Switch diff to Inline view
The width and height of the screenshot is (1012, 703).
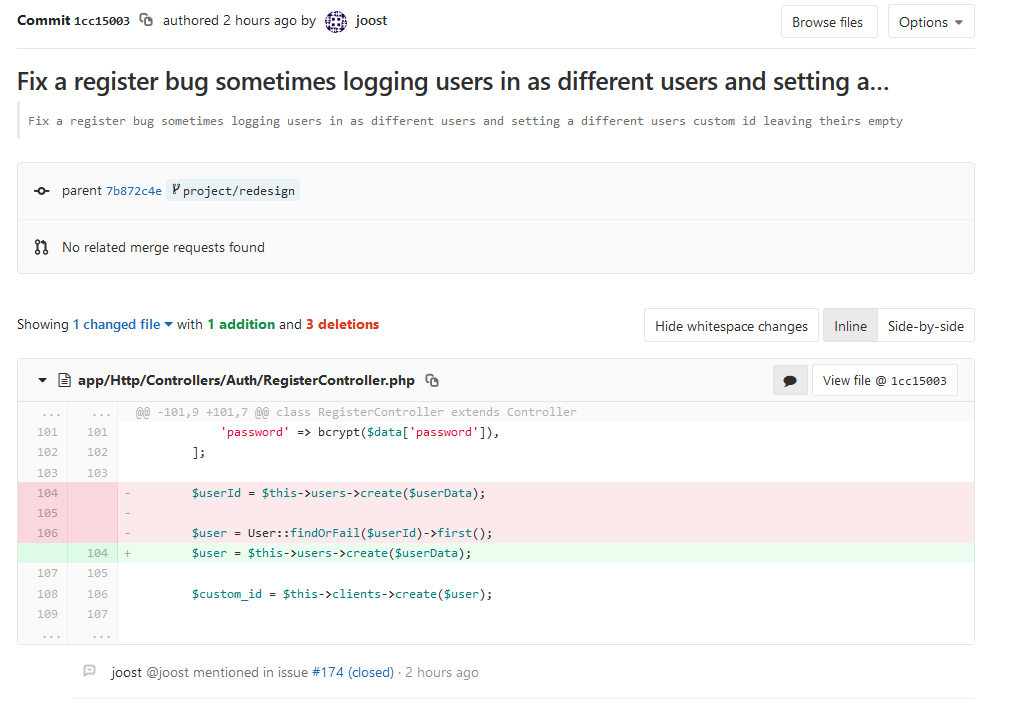coord(850,326)
